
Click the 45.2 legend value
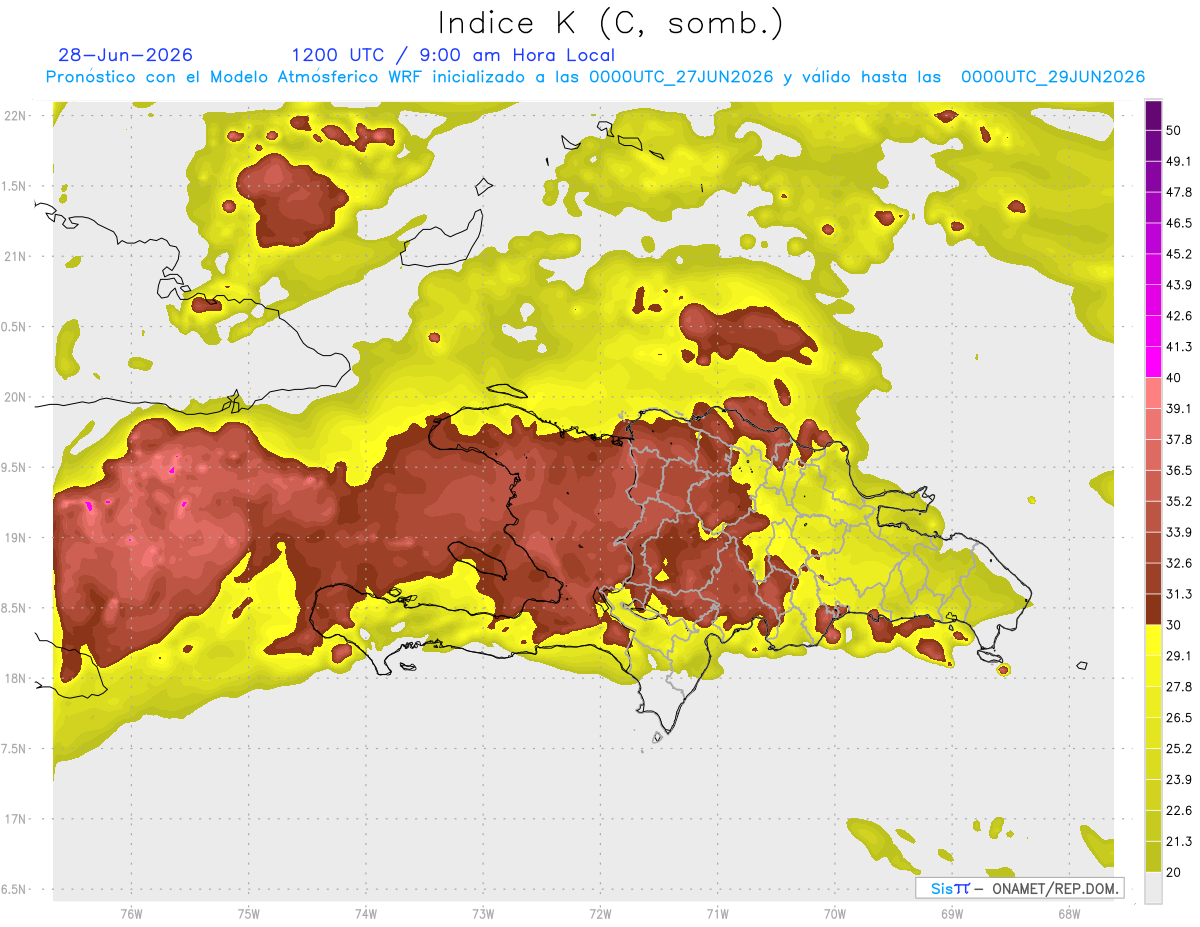(1178, 254)
